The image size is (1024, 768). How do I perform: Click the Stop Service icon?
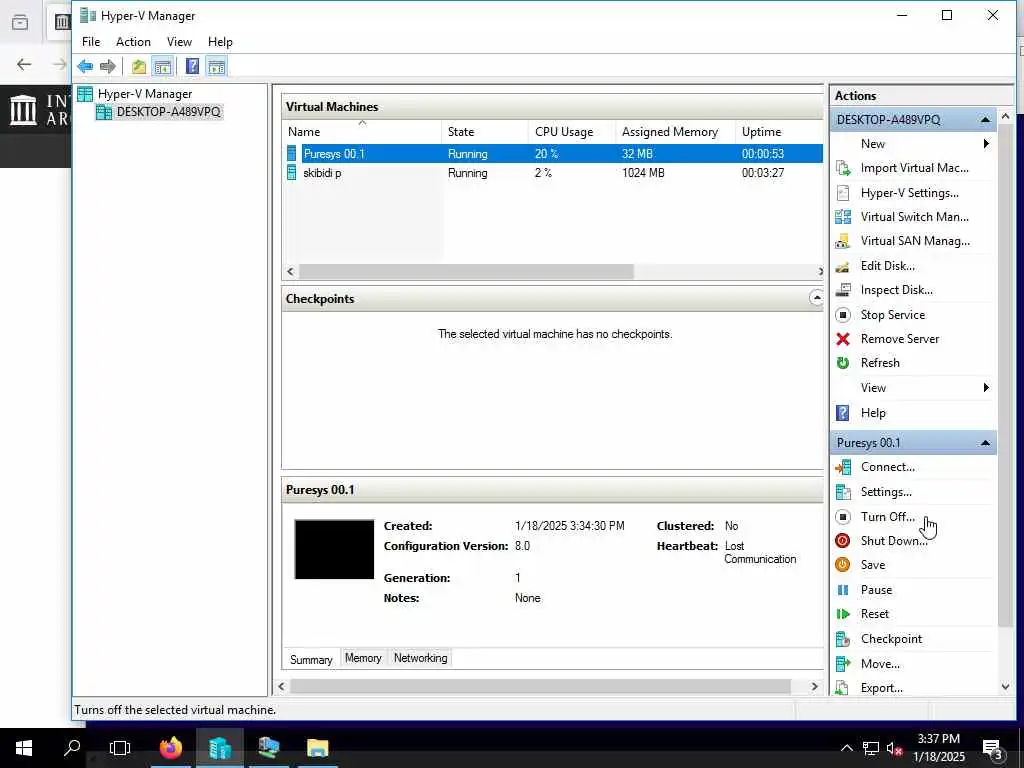click(843, 315)
